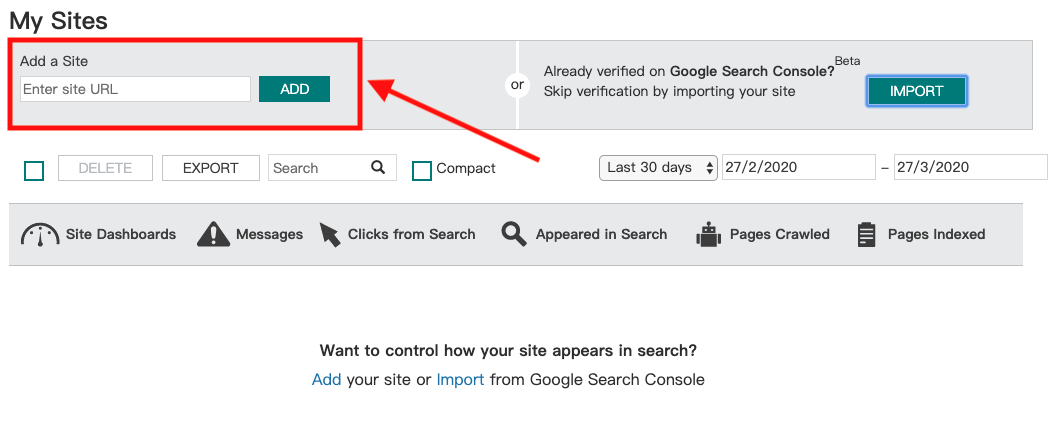Viewport: 1051px width, 441px height.
Task: Click the Pages Indexed document icon
Action: (867, 235)
